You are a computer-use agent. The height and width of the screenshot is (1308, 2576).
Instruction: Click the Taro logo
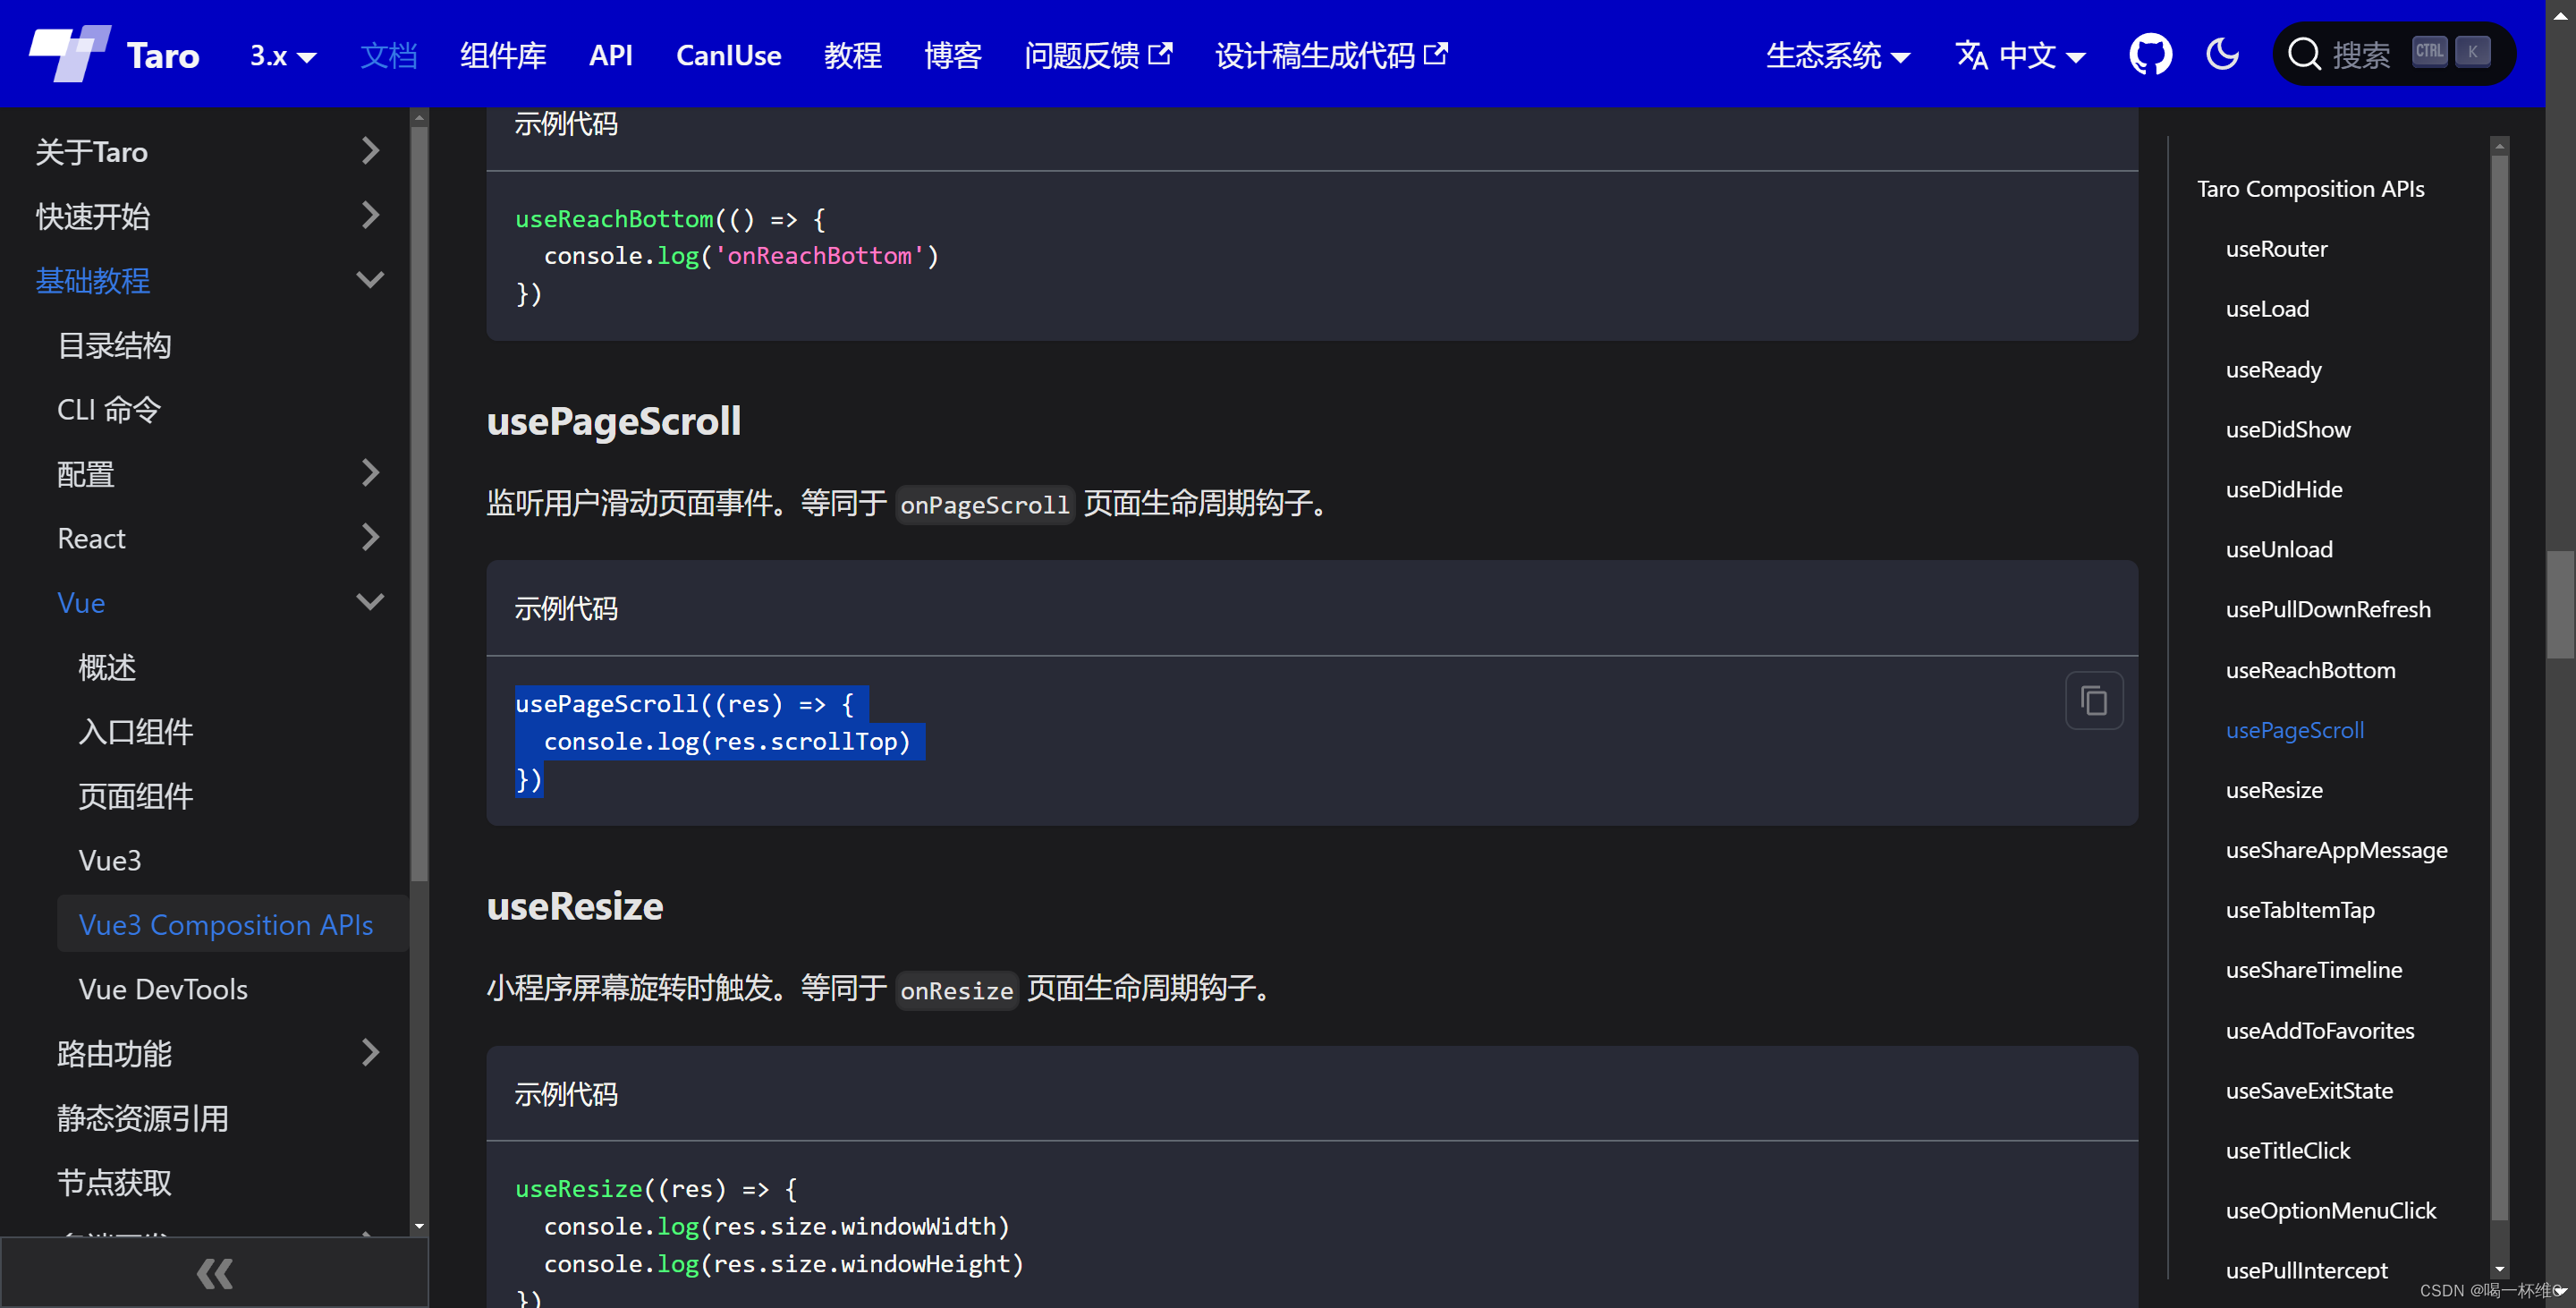pos(70,52)
